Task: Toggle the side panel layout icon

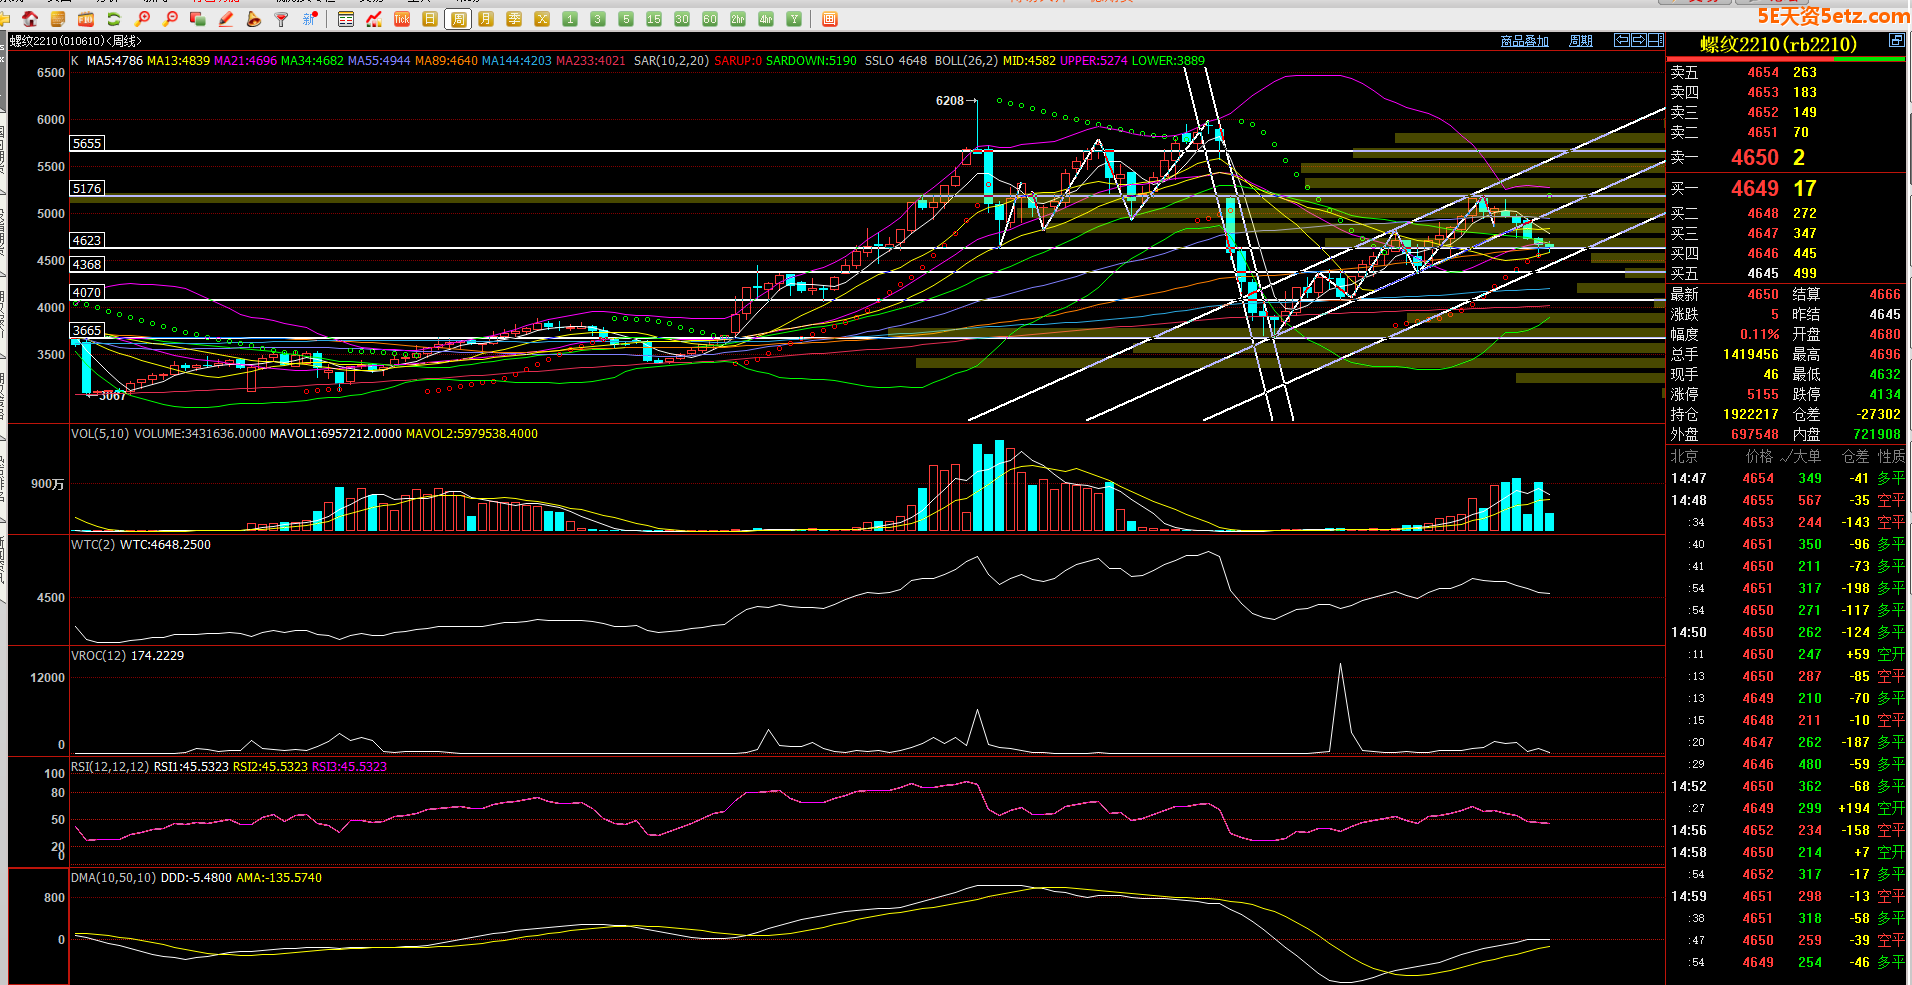Action: click(1656, 40)
